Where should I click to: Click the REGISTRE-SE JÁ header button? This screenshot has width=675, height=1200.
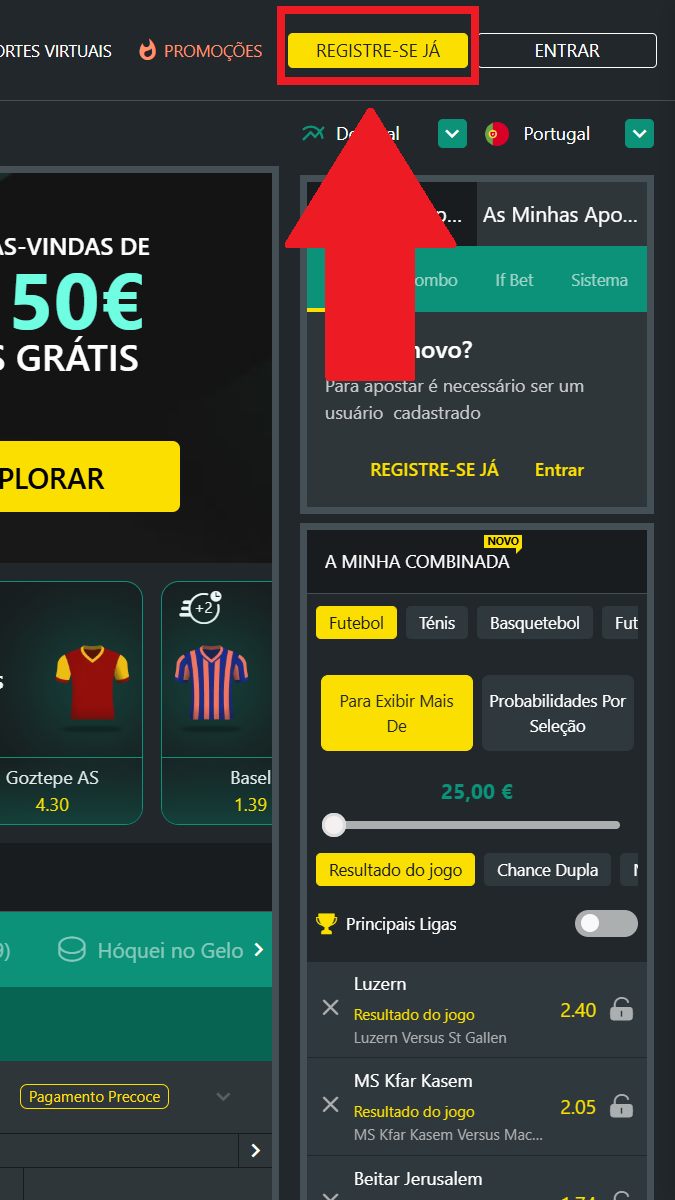[378, 51]
